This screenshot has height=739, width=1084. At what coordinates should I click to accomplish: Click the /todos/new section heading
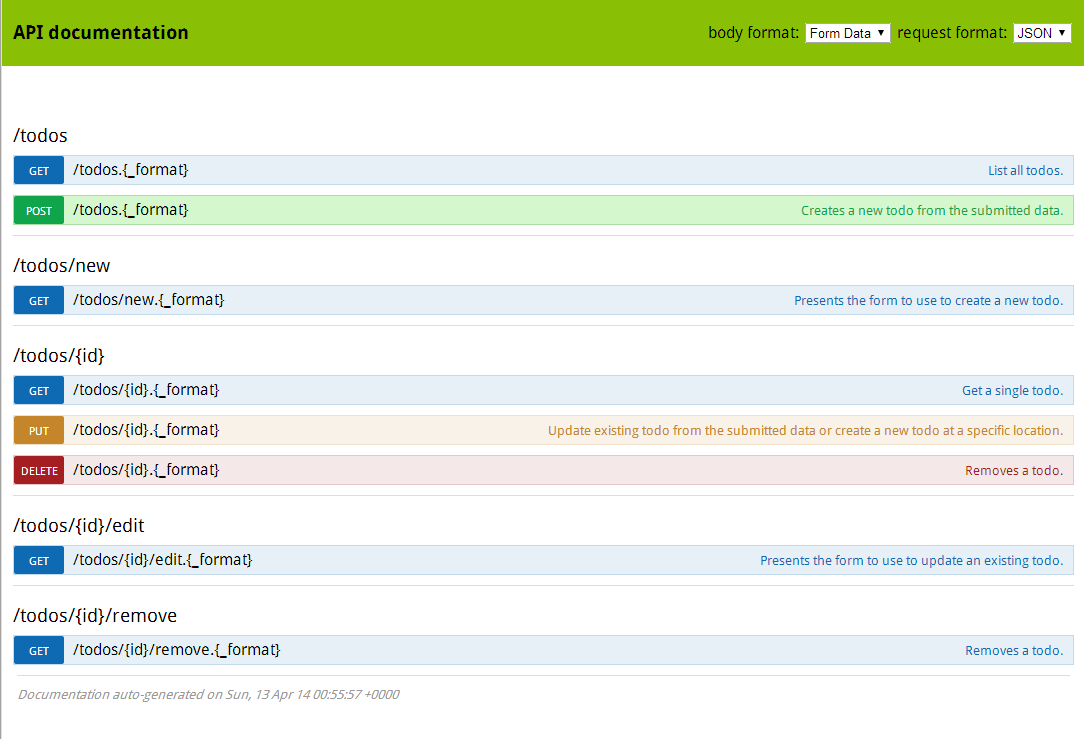[62, 265]
